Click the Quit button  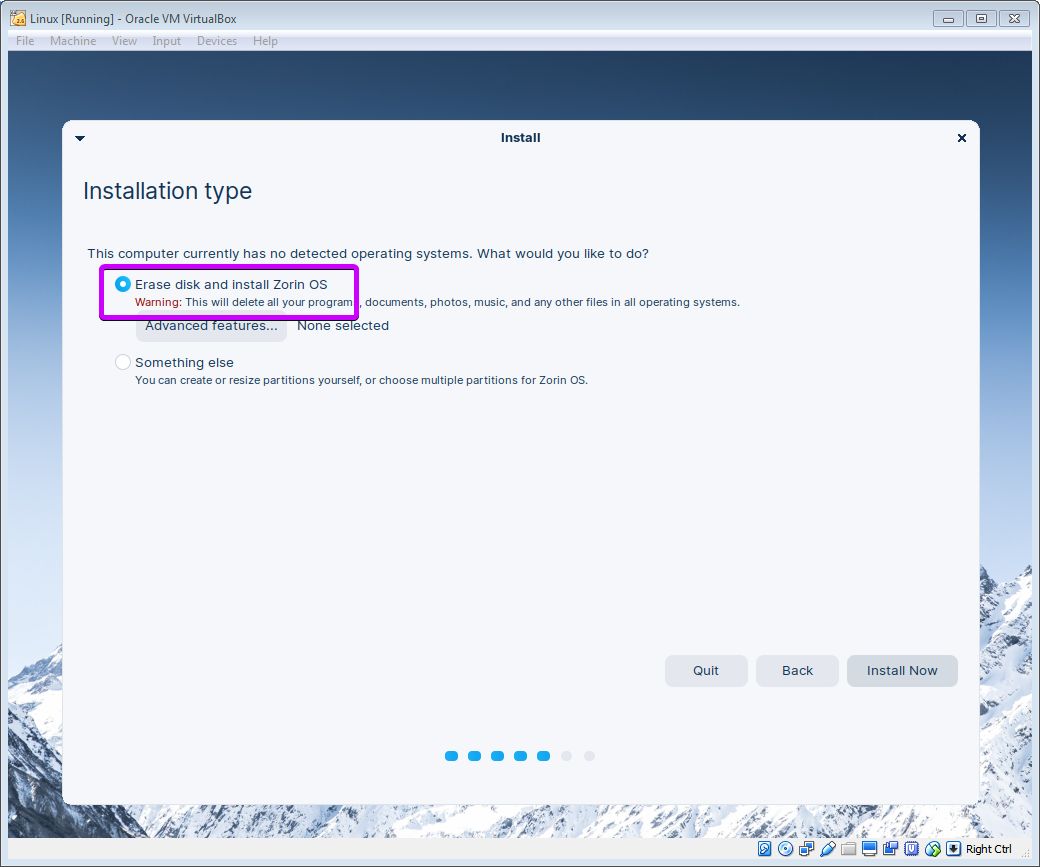(706, 671)
